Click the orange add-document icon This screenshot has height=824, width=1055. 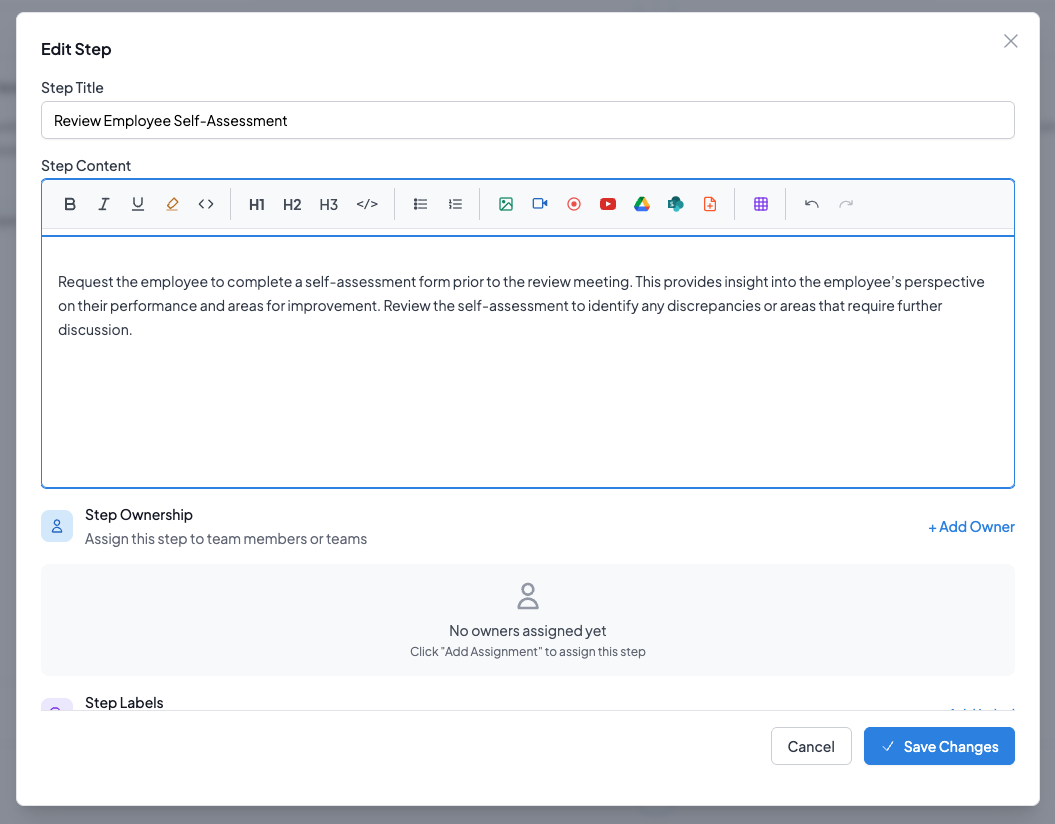tap(710, 204)
